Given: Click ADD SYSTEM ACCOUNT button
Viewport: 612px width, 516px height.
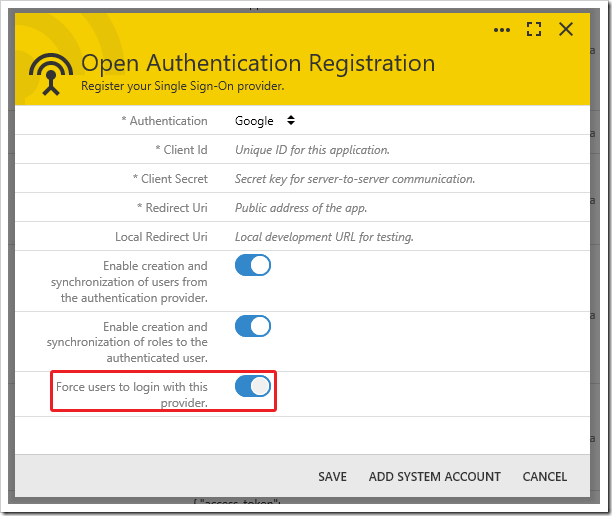Looking at the screenshot, I should pos(434,477).
